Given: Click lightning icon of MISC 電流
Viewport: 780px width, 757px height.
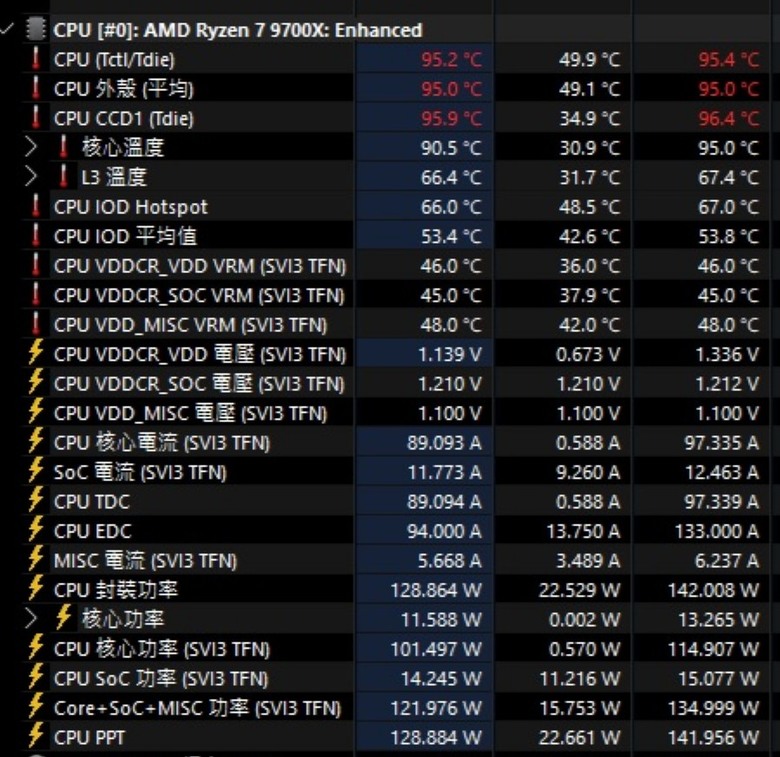Looking at the screenshot, I should click(x=35, y=559).
